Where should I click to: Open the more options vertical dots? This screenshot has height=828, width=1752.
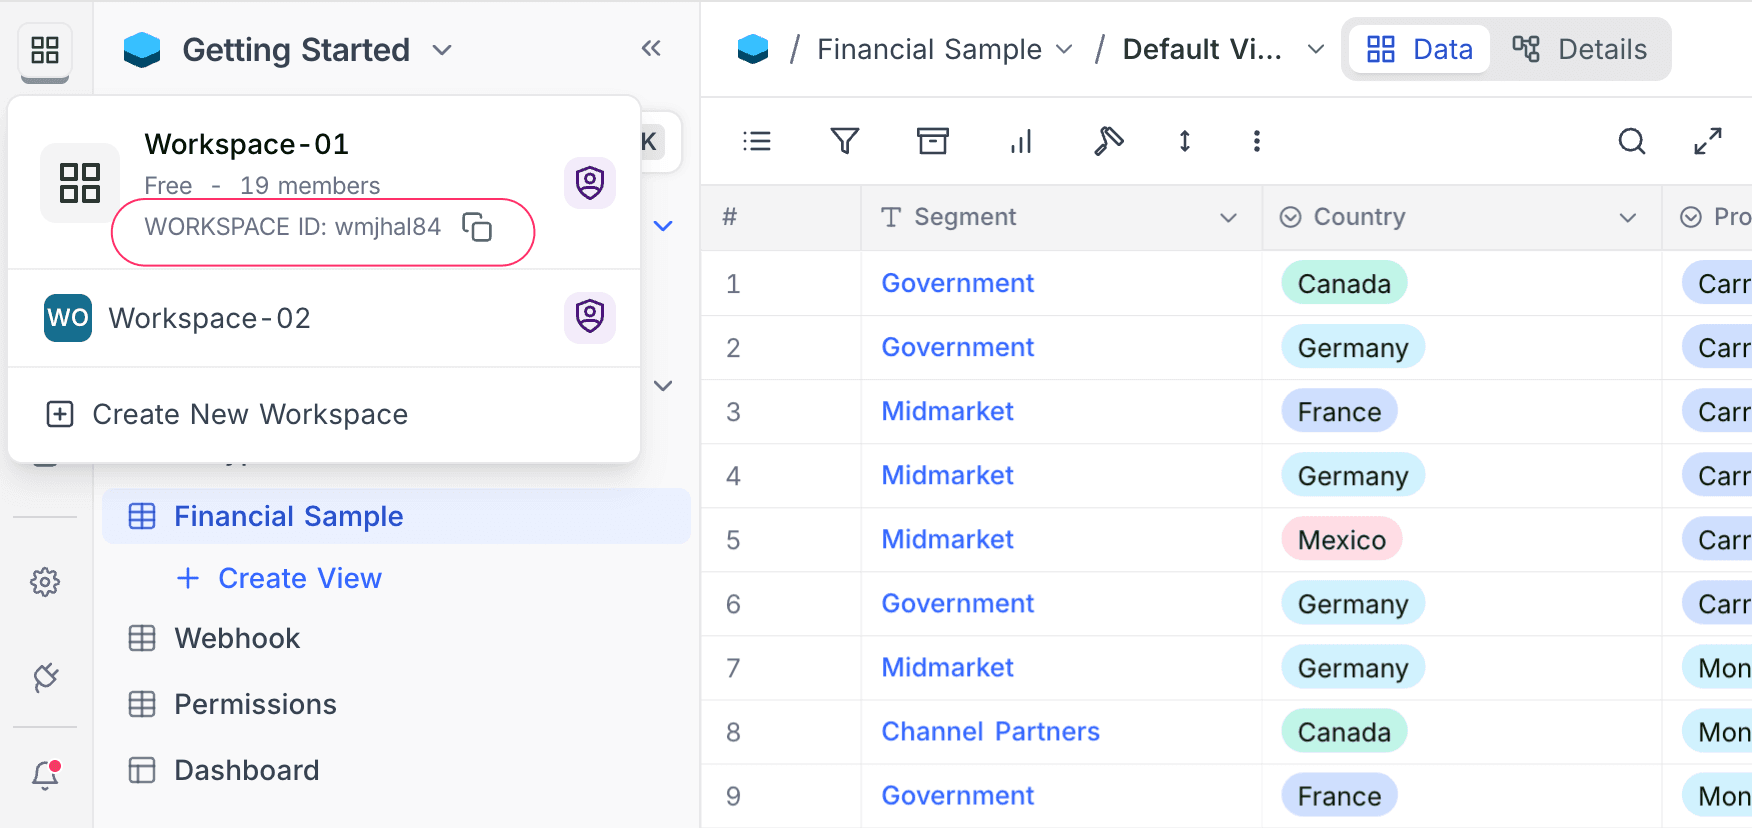[1256, 141]
